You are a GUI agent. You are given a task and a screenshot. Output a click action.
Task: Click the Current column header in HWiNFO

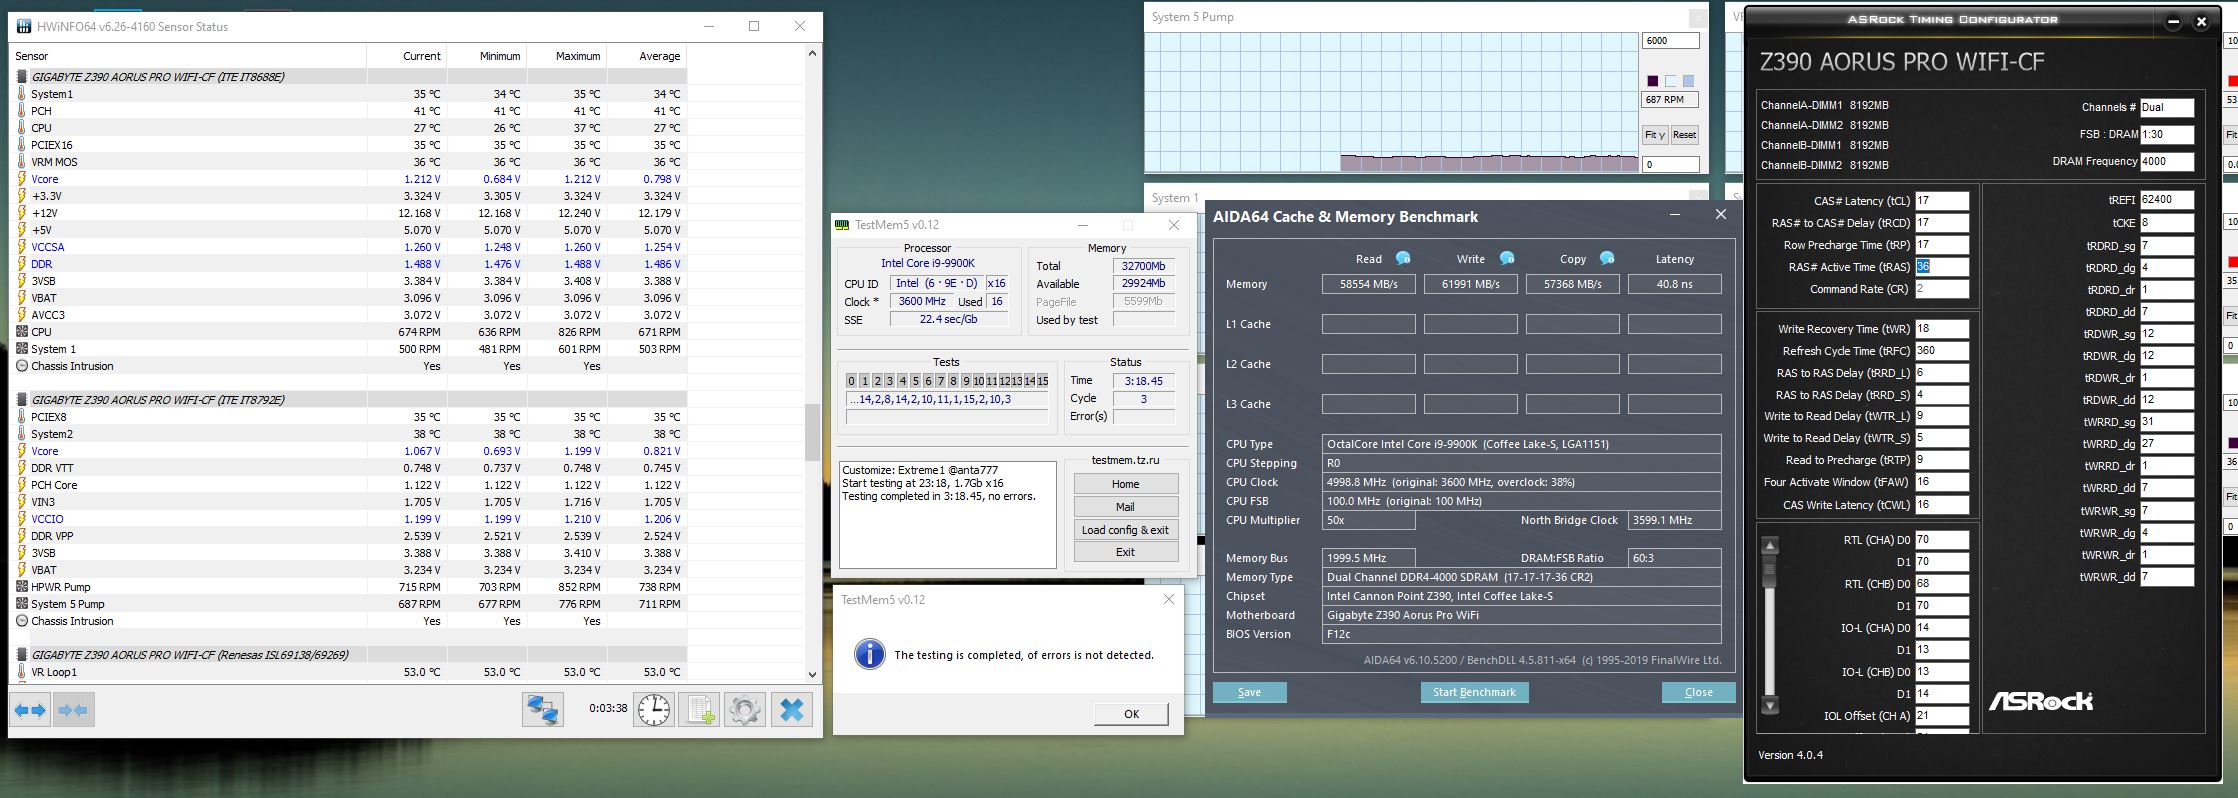pos(406,56)
